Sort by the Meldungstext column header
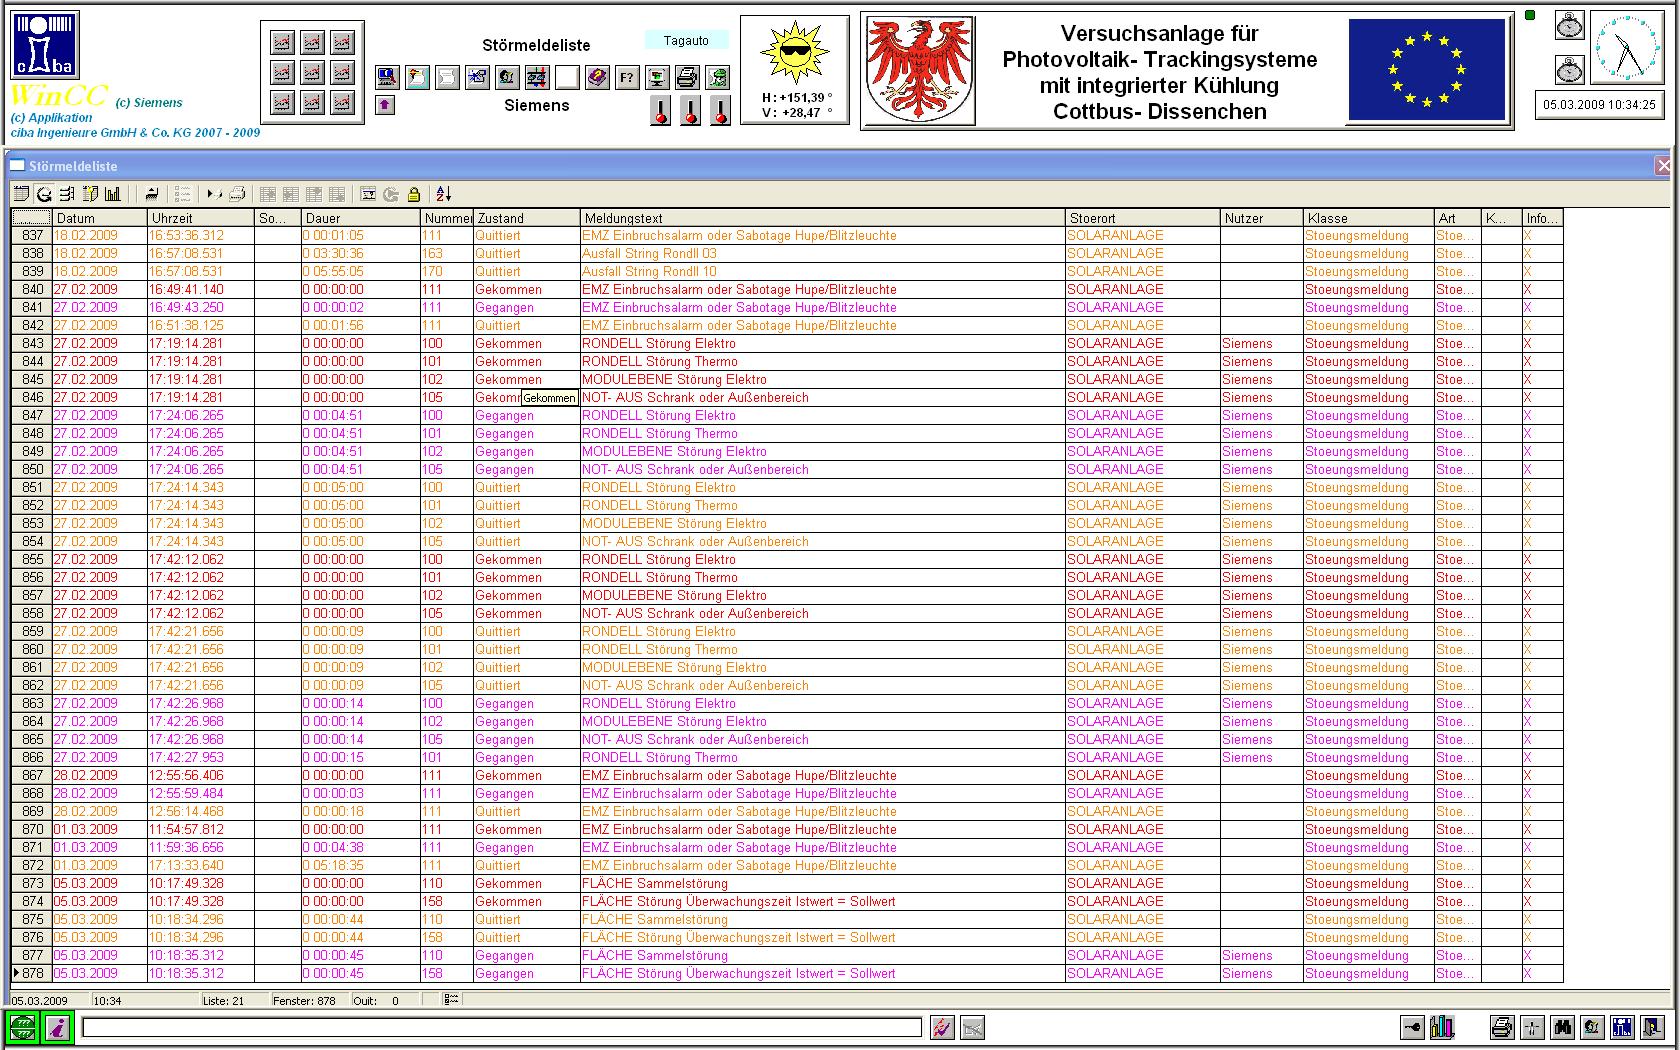Image resolution: width=1680 pixels, height=1050 pixels. [822, 218]
